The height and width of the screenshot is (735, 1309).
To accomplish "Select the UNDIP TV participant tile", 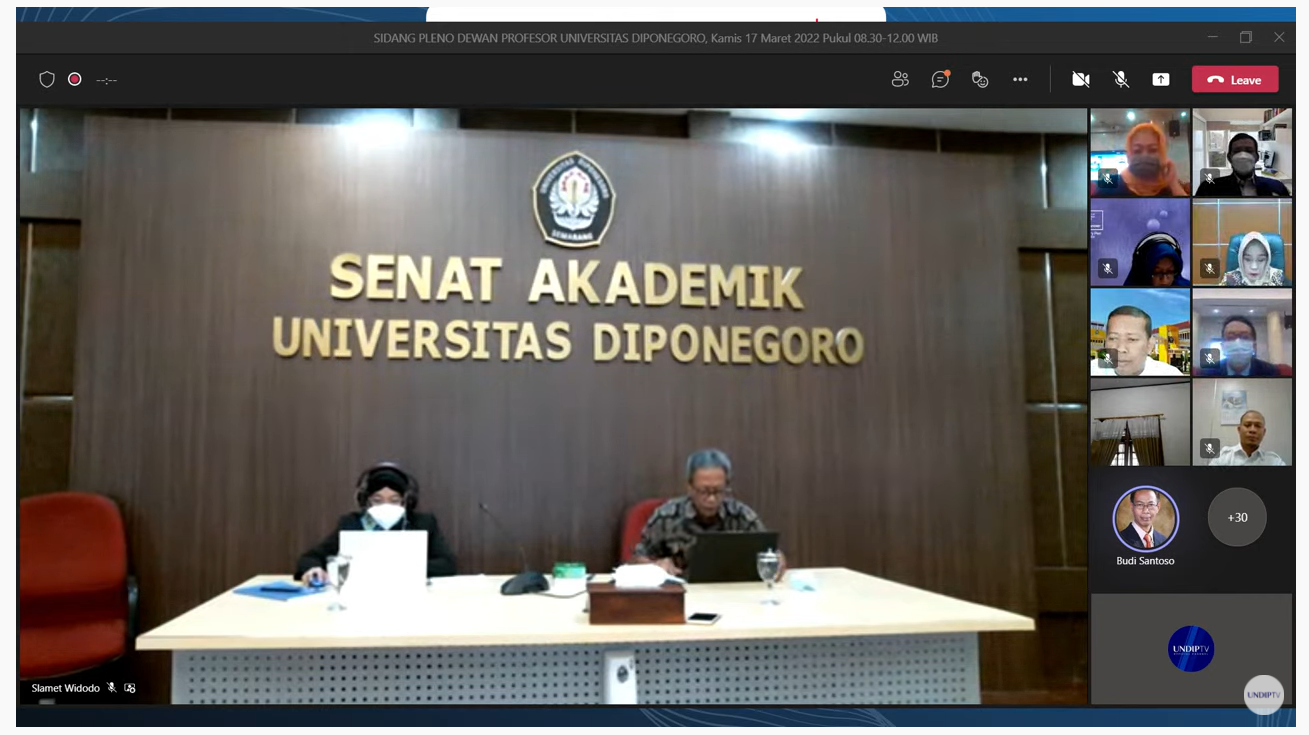I will 1190,649.
